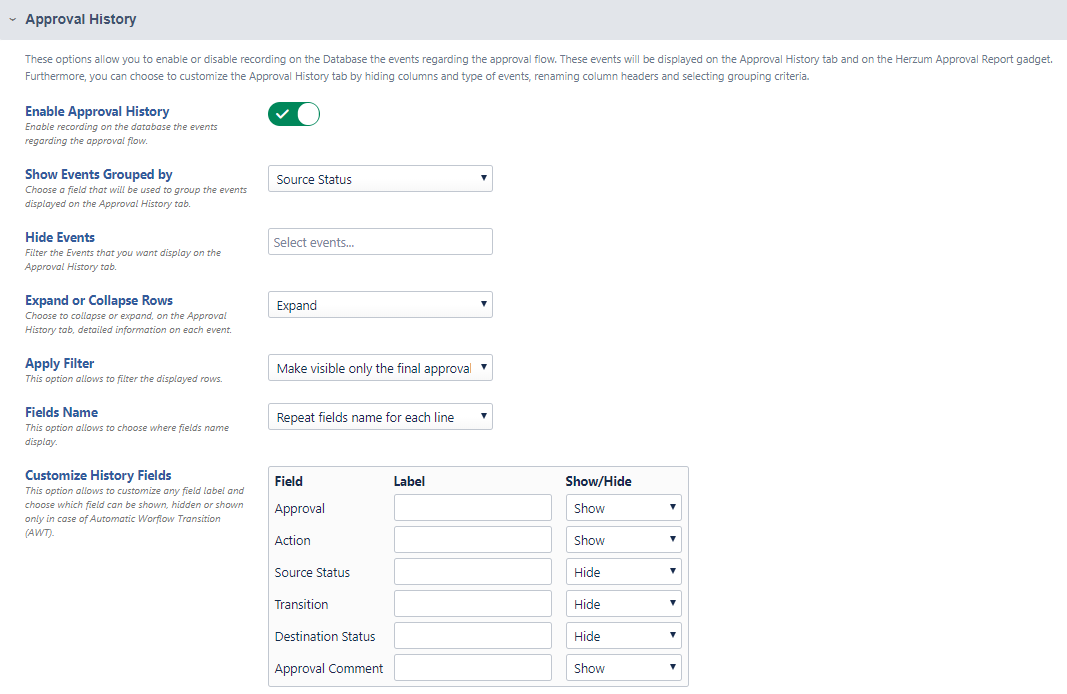
Task: Click the Action field label input
Action: tap(472, 540)
